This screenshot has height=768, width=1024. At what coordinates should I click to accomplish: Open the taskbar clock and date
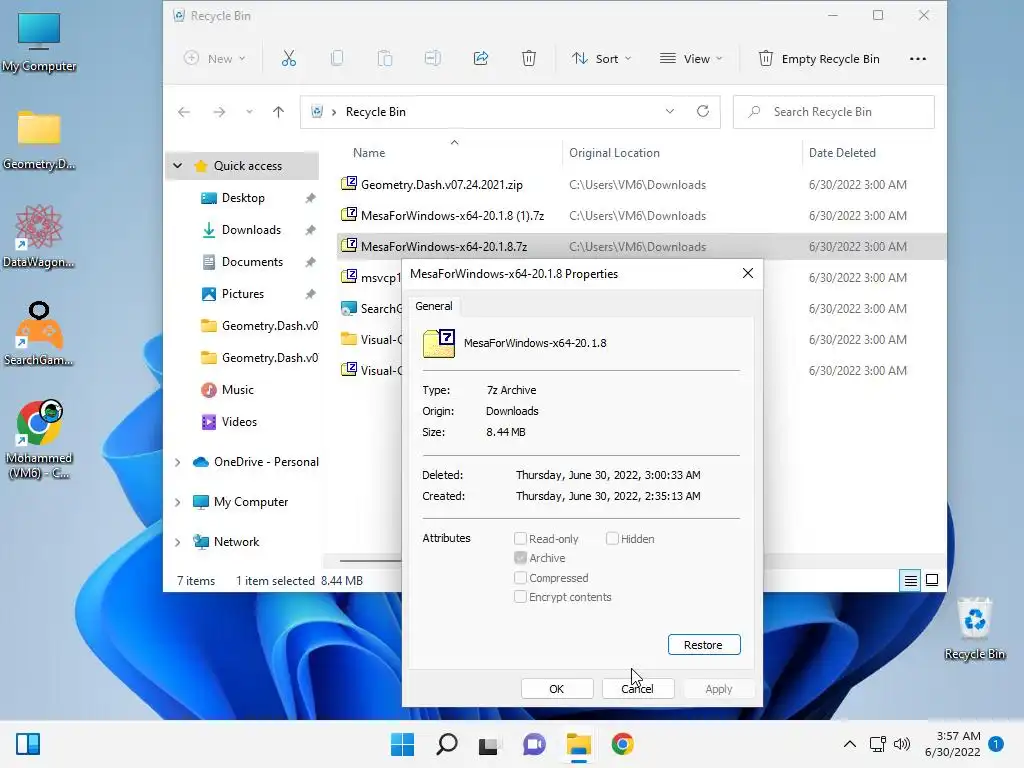click(x=953, y=744)
